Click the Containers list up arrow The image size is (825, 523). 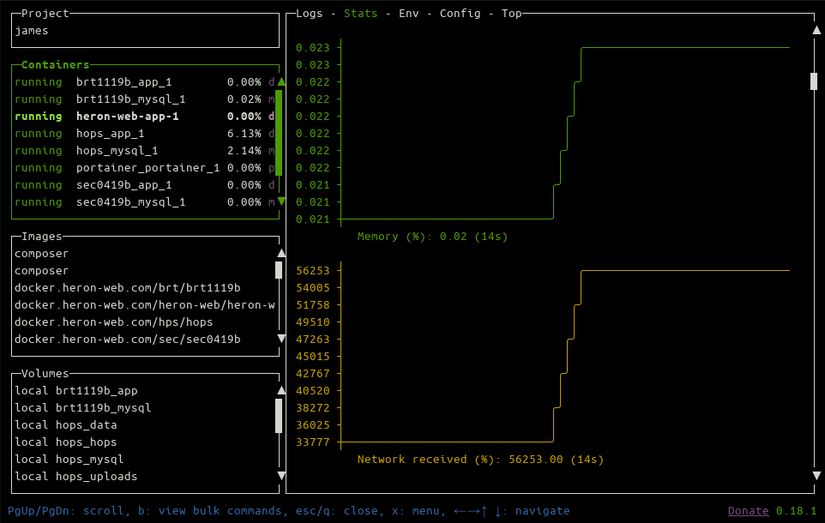(x=281, y=82)
